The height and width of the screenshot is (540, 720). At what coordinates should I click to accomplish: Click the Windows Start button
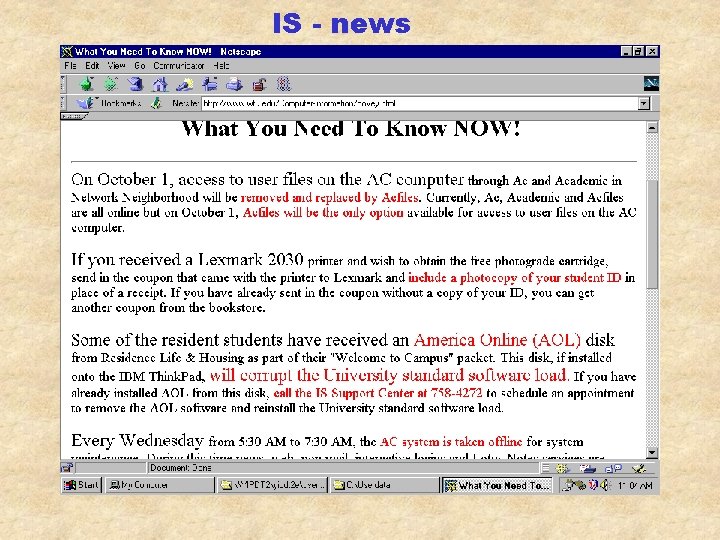[81, 485]
